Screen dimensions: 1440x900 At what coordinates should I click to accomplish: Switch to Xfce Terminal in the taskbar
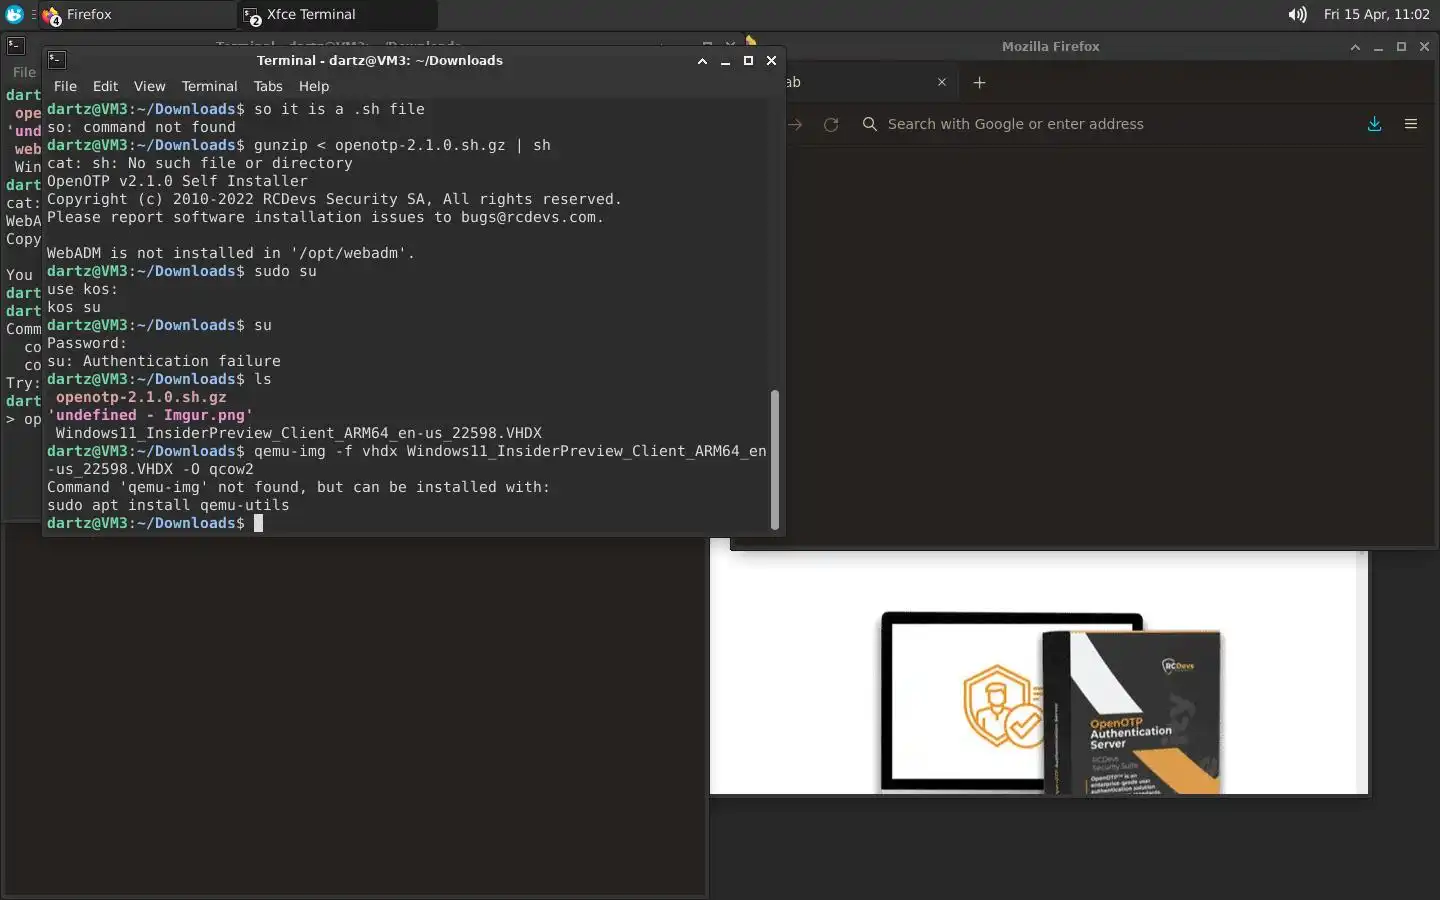tap(338, 15)
